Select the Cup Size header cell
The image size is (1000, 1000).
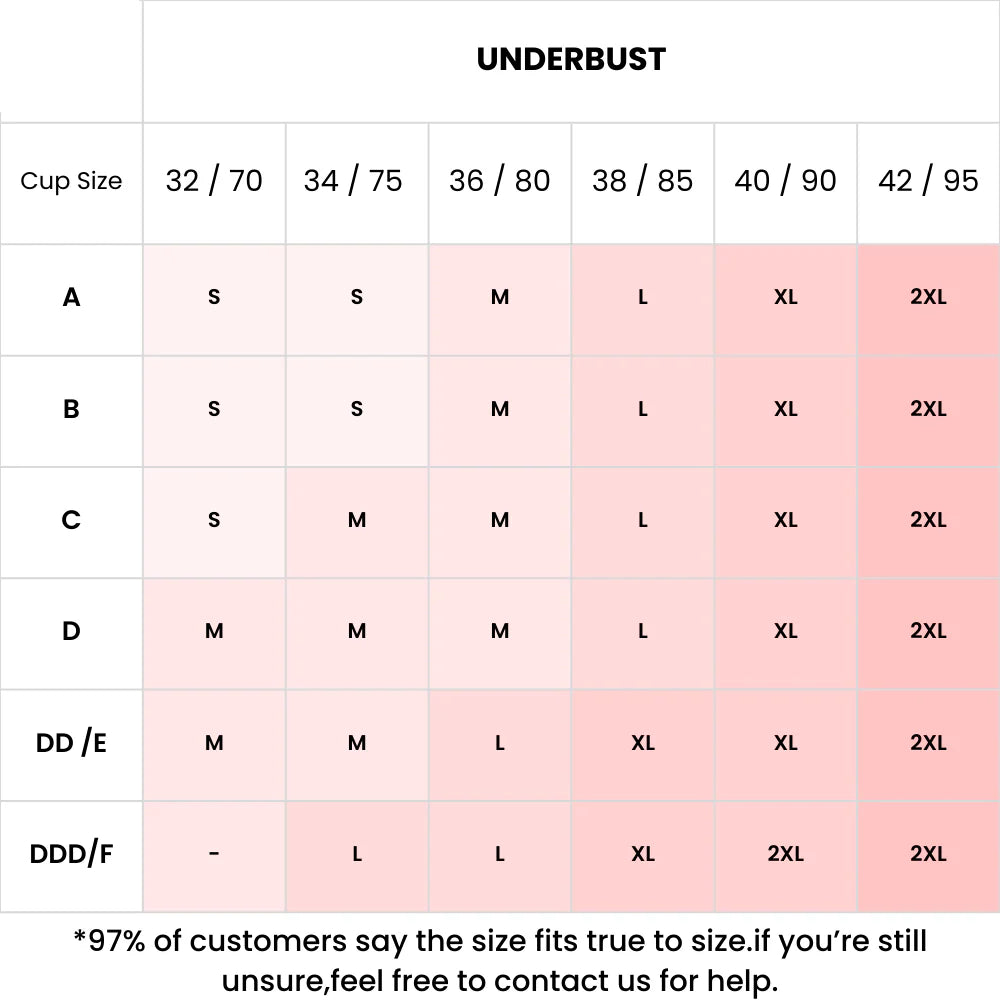(x=71, y=181)
